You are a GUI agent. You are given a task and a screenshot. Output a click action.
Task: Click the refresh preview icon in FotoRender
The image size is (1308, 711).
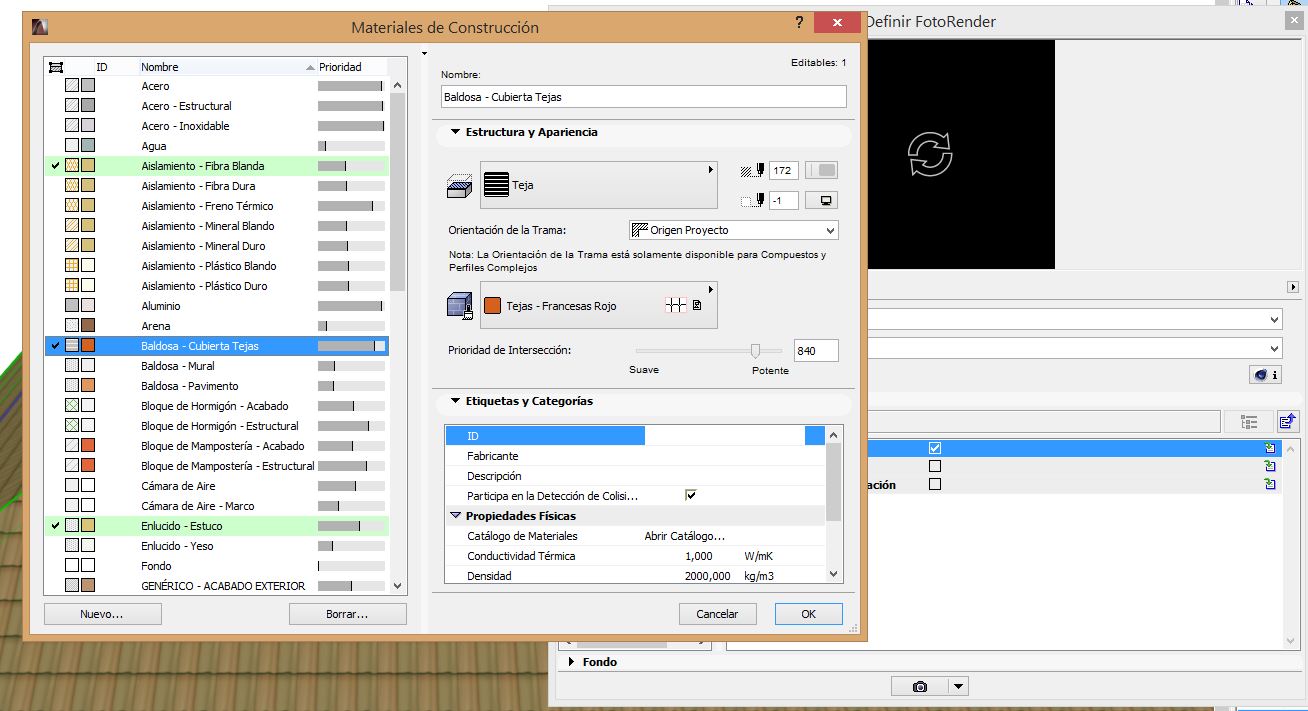click(929, 155)
